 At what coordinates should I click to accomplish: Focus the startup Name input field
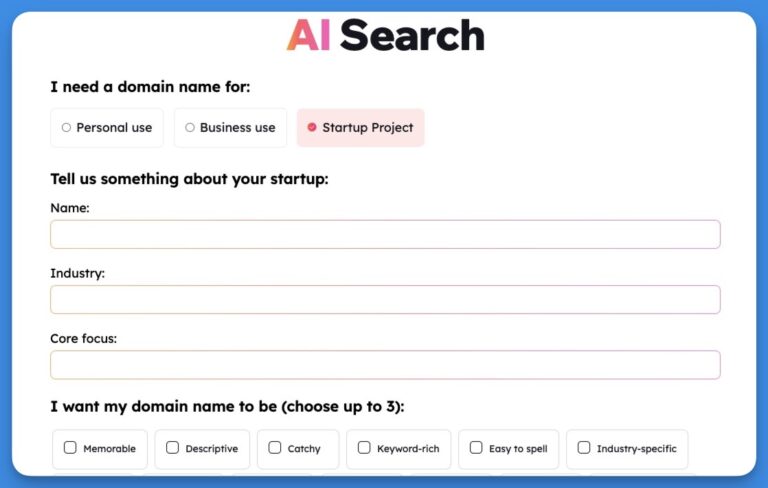pyautogui.click(x=385, y=234)
